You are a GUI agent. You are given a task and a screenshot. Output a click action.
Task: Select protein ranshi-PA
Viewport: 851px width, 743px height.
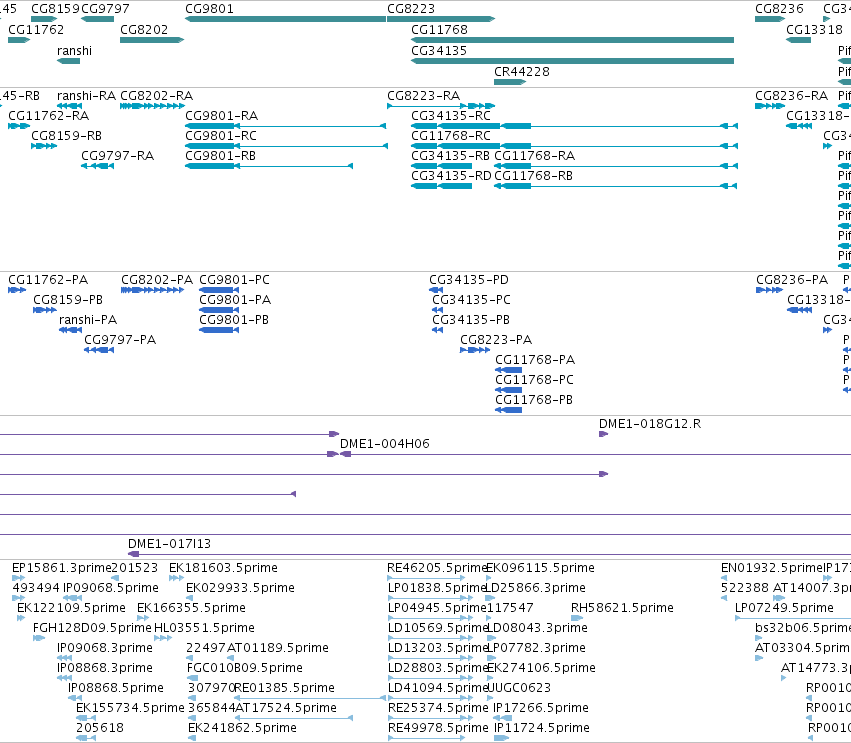[88, 320]
